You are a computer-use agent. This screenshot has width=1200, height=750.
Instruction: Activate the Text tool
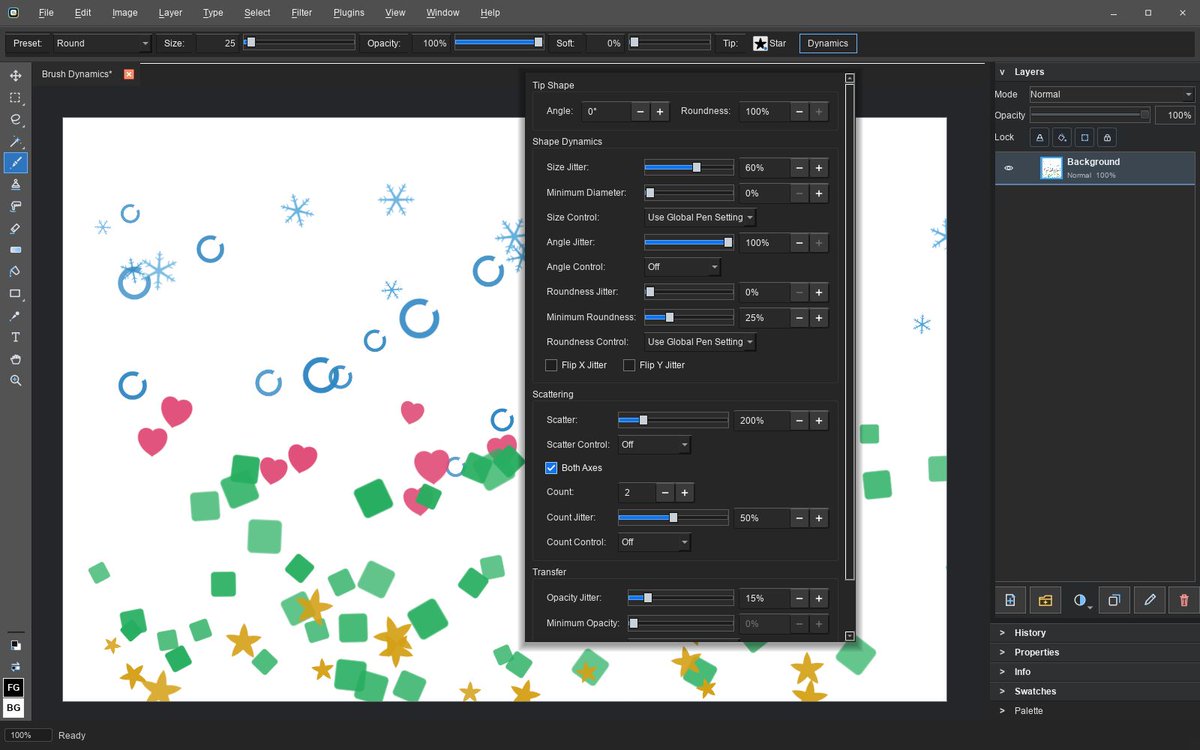[x=15, y=338]
